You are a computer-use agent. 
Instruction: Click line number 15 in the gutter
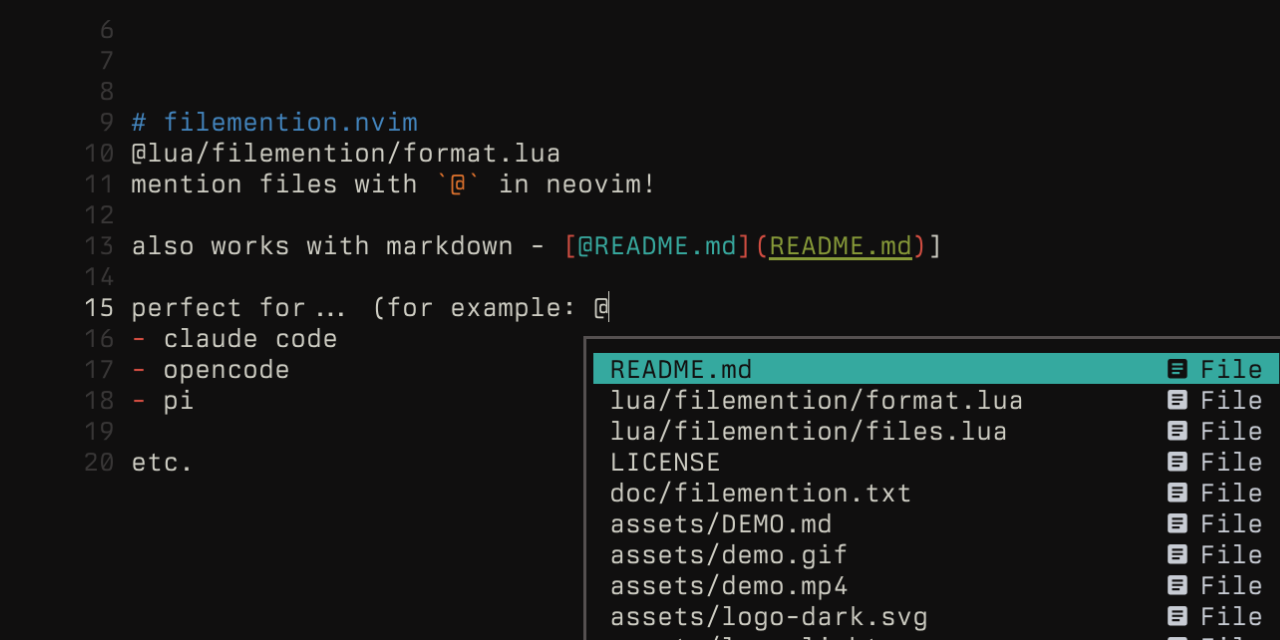(x=100, y=308)
